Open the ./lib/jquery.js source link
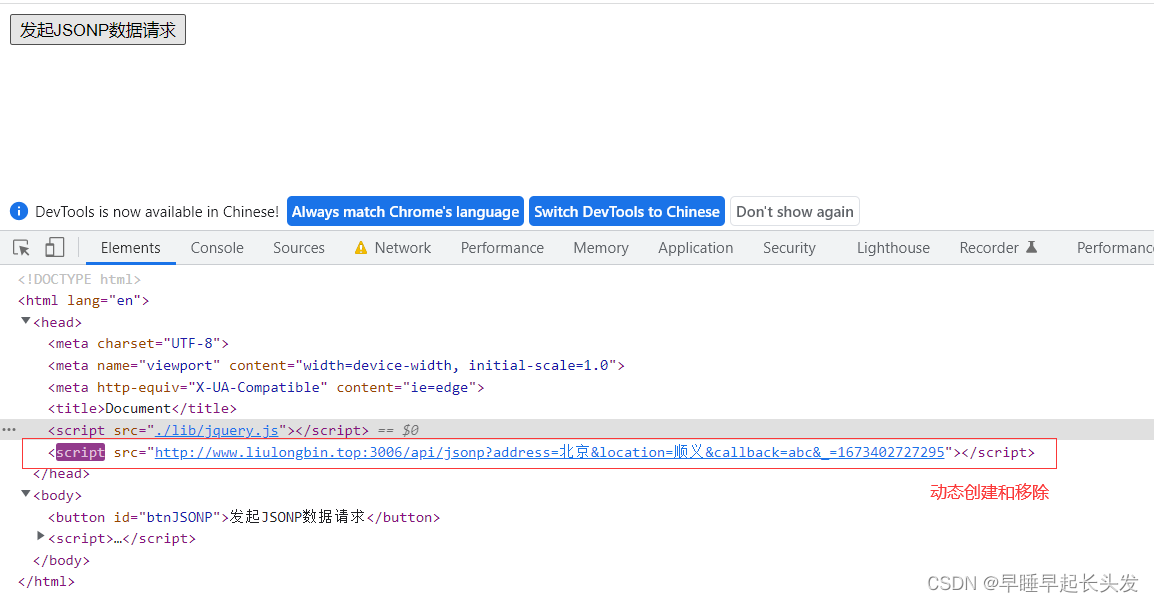1154x602 pixels. (216, 430)
